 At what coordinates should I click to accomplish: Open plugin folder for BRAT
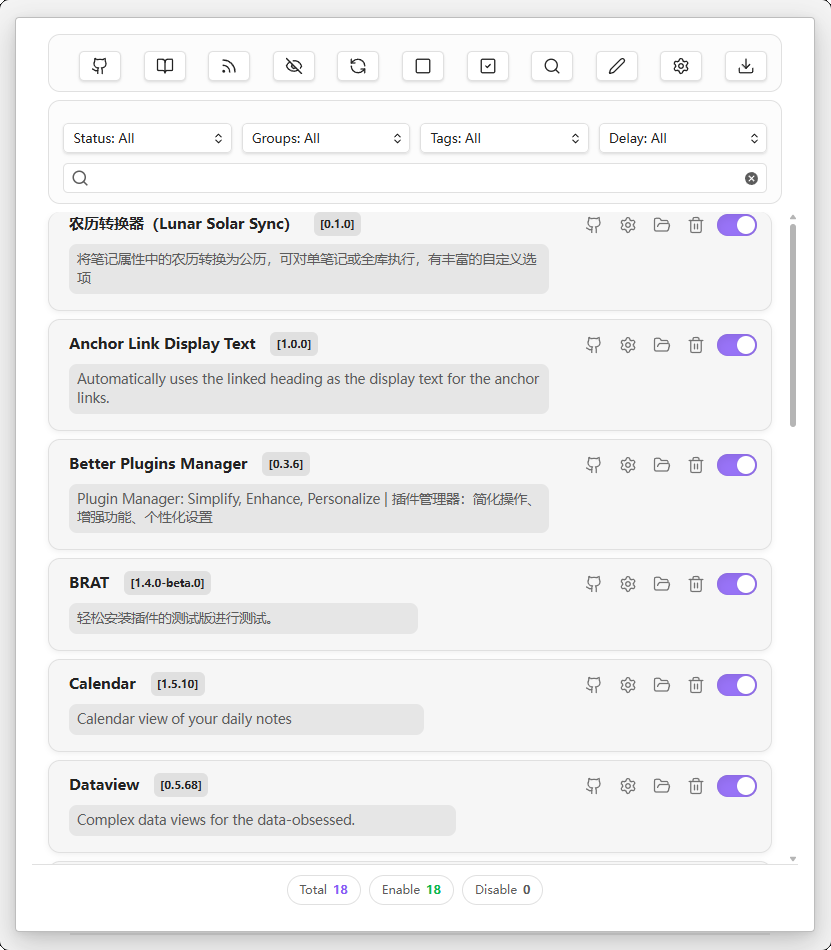tap(661, 584)
